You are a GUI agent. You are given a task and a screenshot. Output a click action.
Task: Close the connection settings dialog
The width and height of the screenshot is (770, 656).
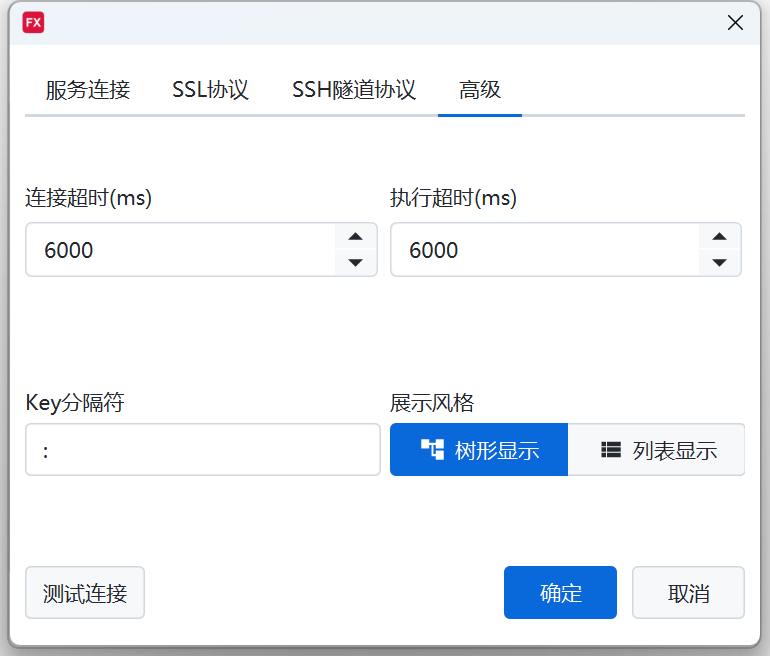click(735, 23)
